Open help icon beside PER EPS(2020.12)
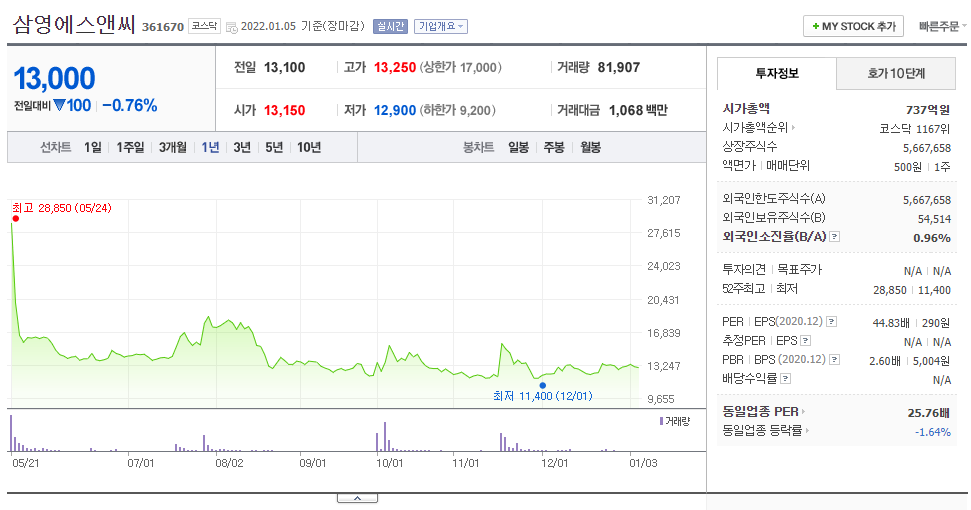Image resolution: width=971 pixels, height=510 pixels. click(x=832, y=322)
